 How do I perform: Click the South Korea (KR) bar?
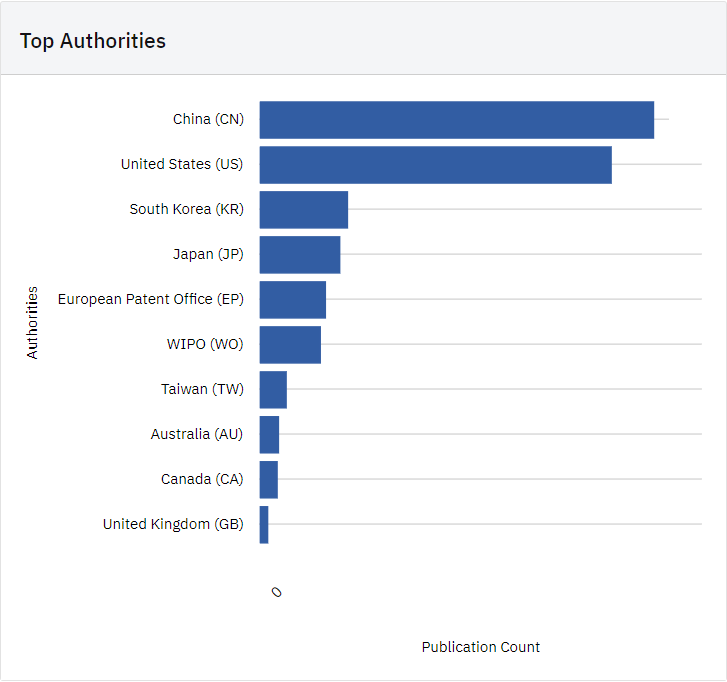coord(303,210)
